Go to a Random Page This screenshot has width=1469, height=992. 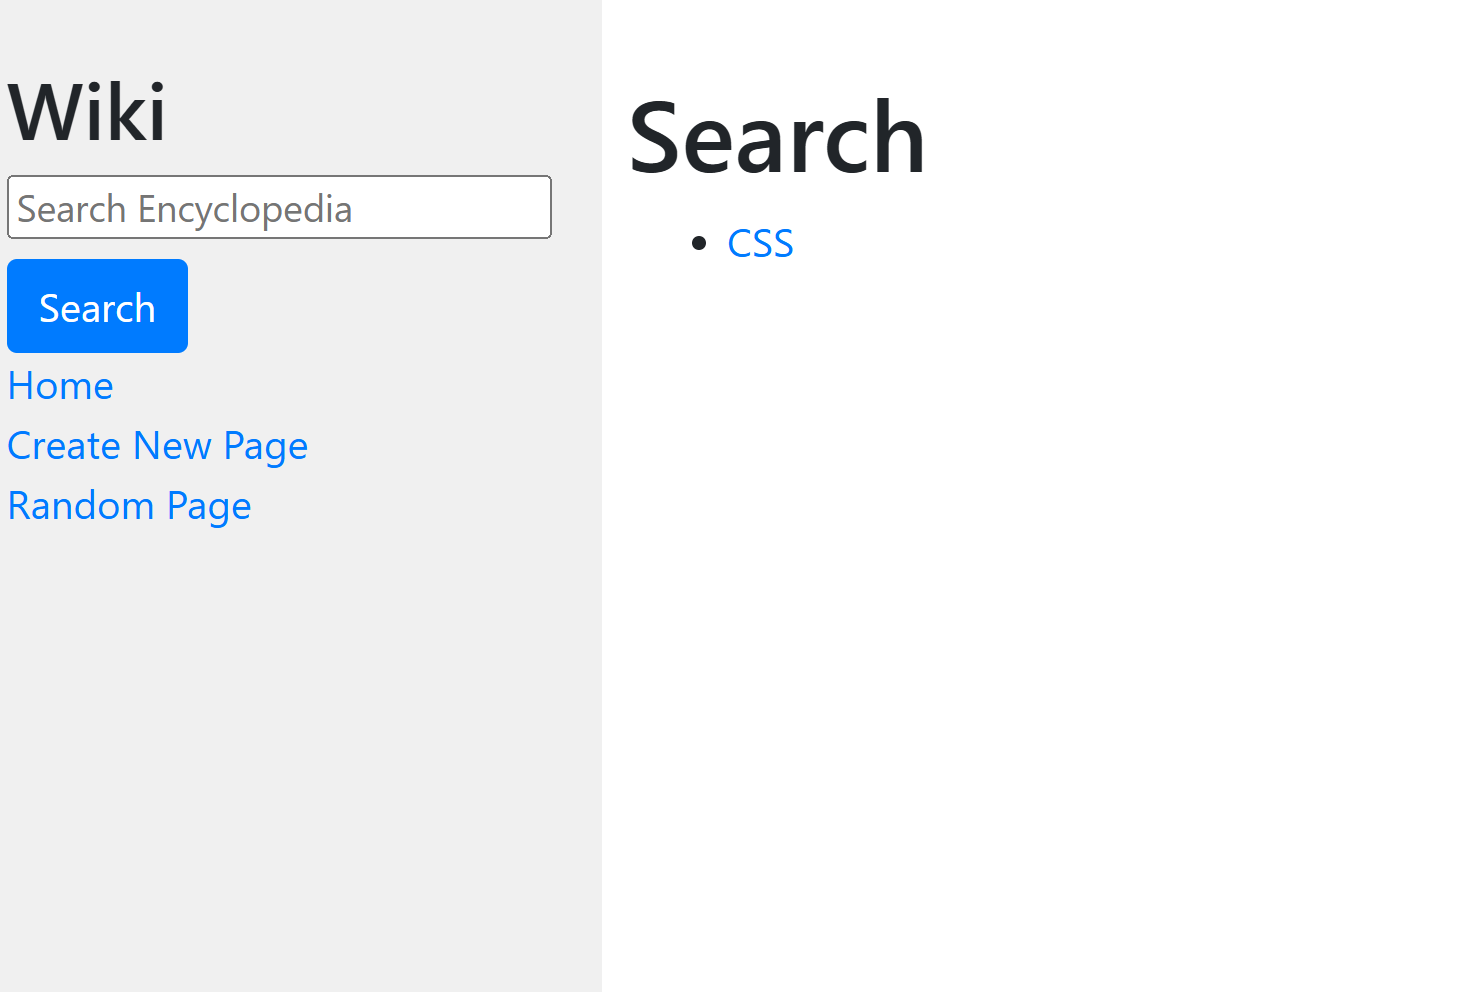pos(129,506)
